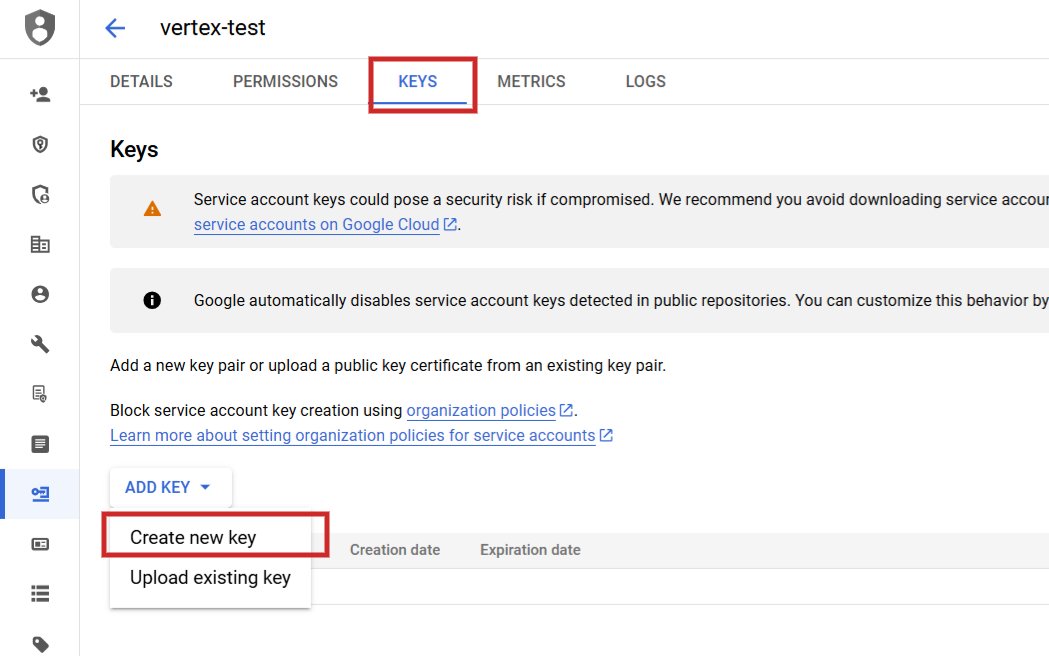The image size is (1049, 656).
Task: Choose Create new key option
Action: [194, 538]
